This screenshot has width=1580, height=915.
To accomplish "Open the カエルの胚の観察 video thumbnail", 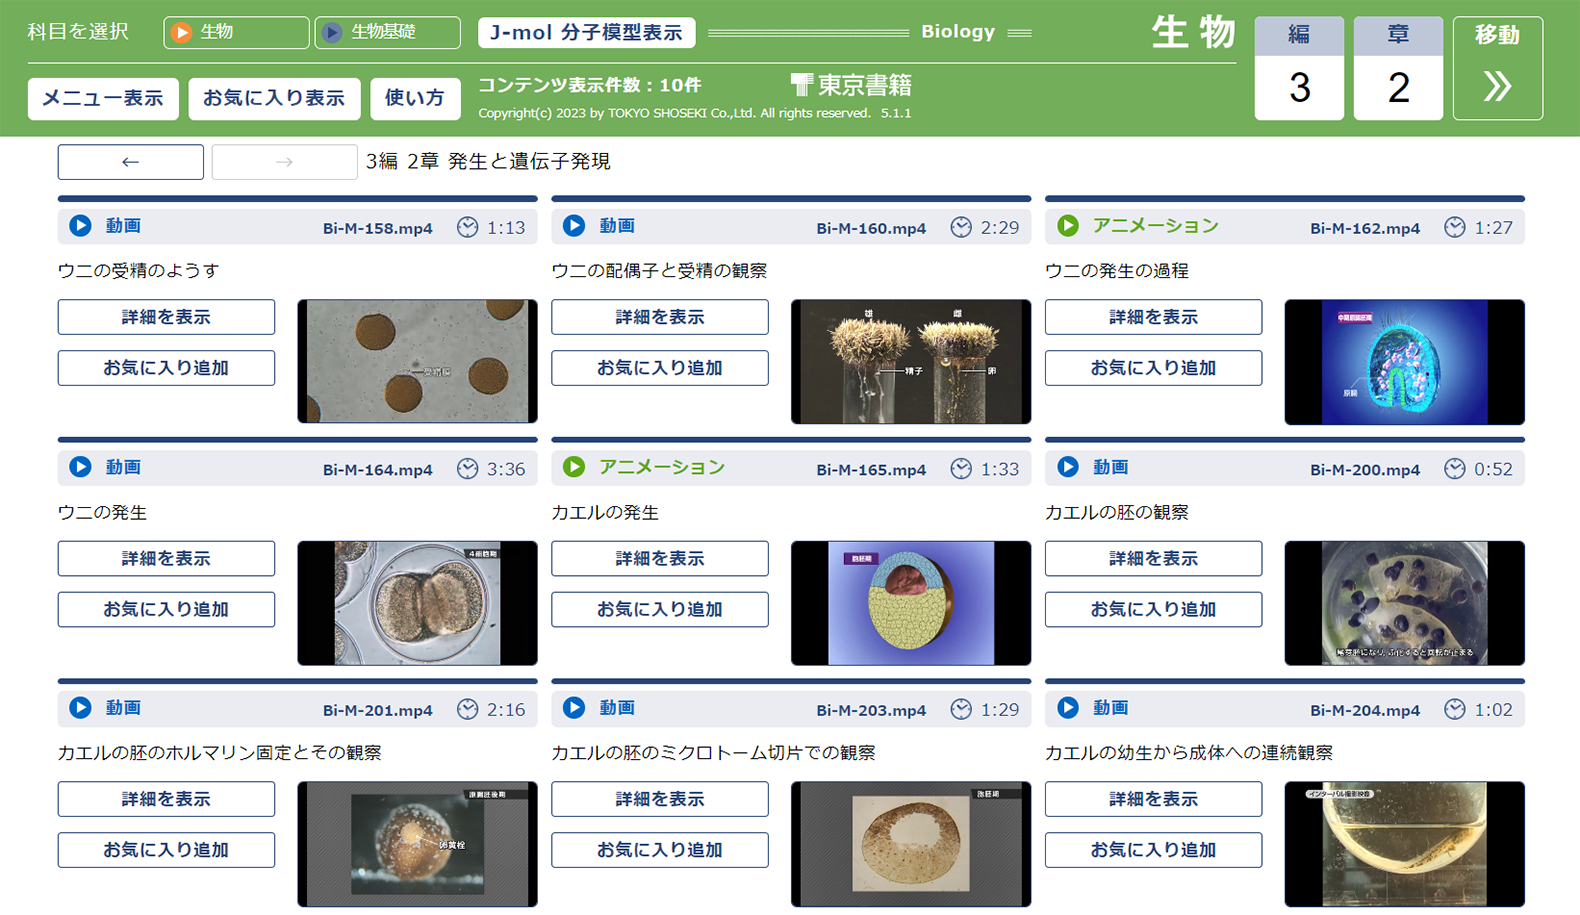I will coord(1404,603).
